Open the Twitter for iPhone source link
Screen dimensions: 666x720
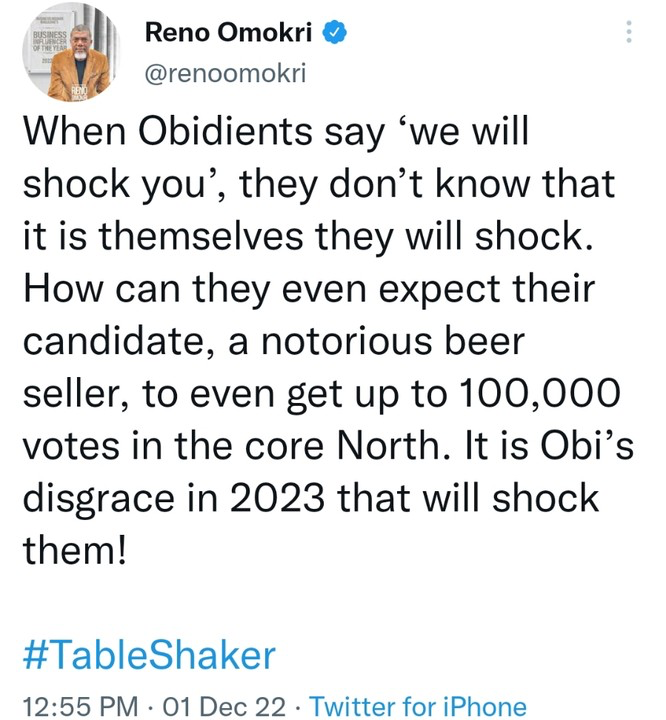point(418,705)
